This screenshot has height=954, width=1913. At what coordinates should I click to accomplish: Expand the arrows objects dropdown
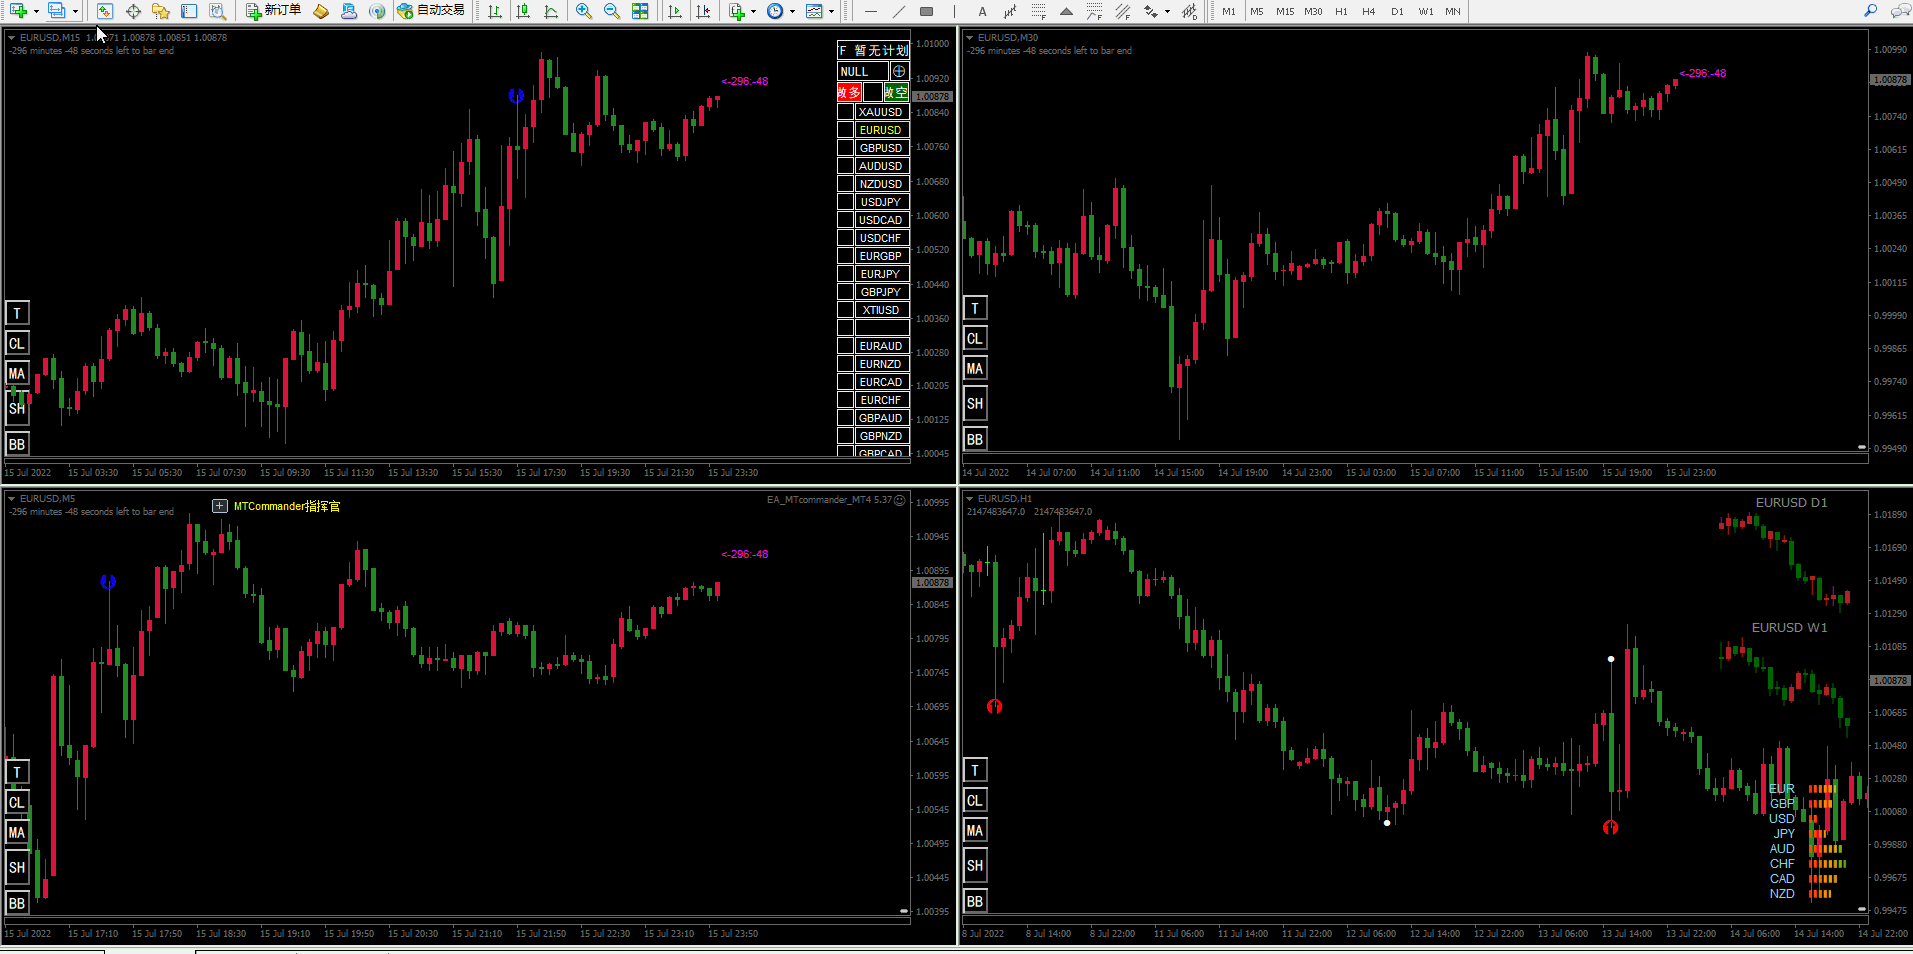click(1167, 11)
